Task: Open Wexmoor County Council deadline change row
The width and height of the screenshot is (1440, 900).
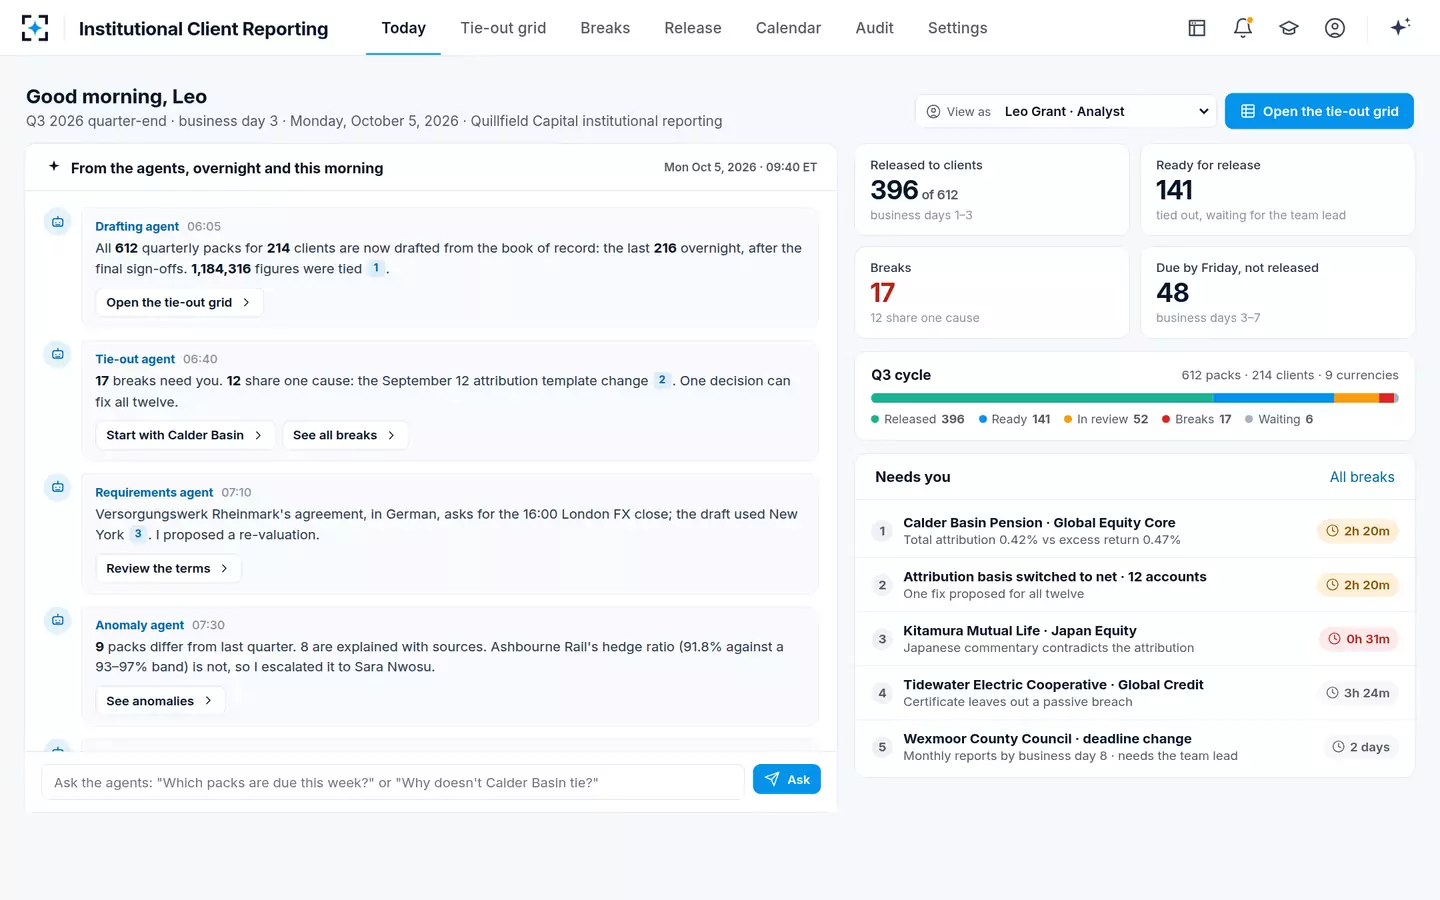Action: pos(1135,747)
